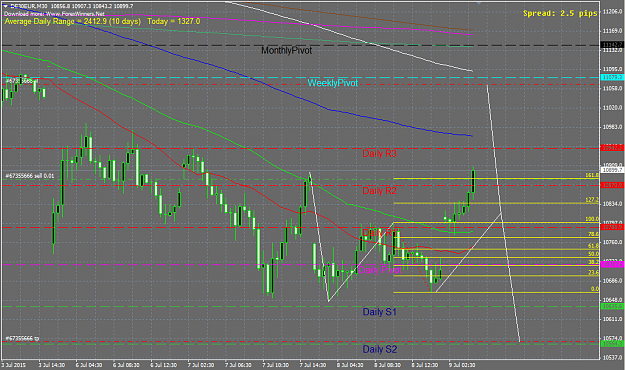Select the Daily Pivot label

point(379,270)
